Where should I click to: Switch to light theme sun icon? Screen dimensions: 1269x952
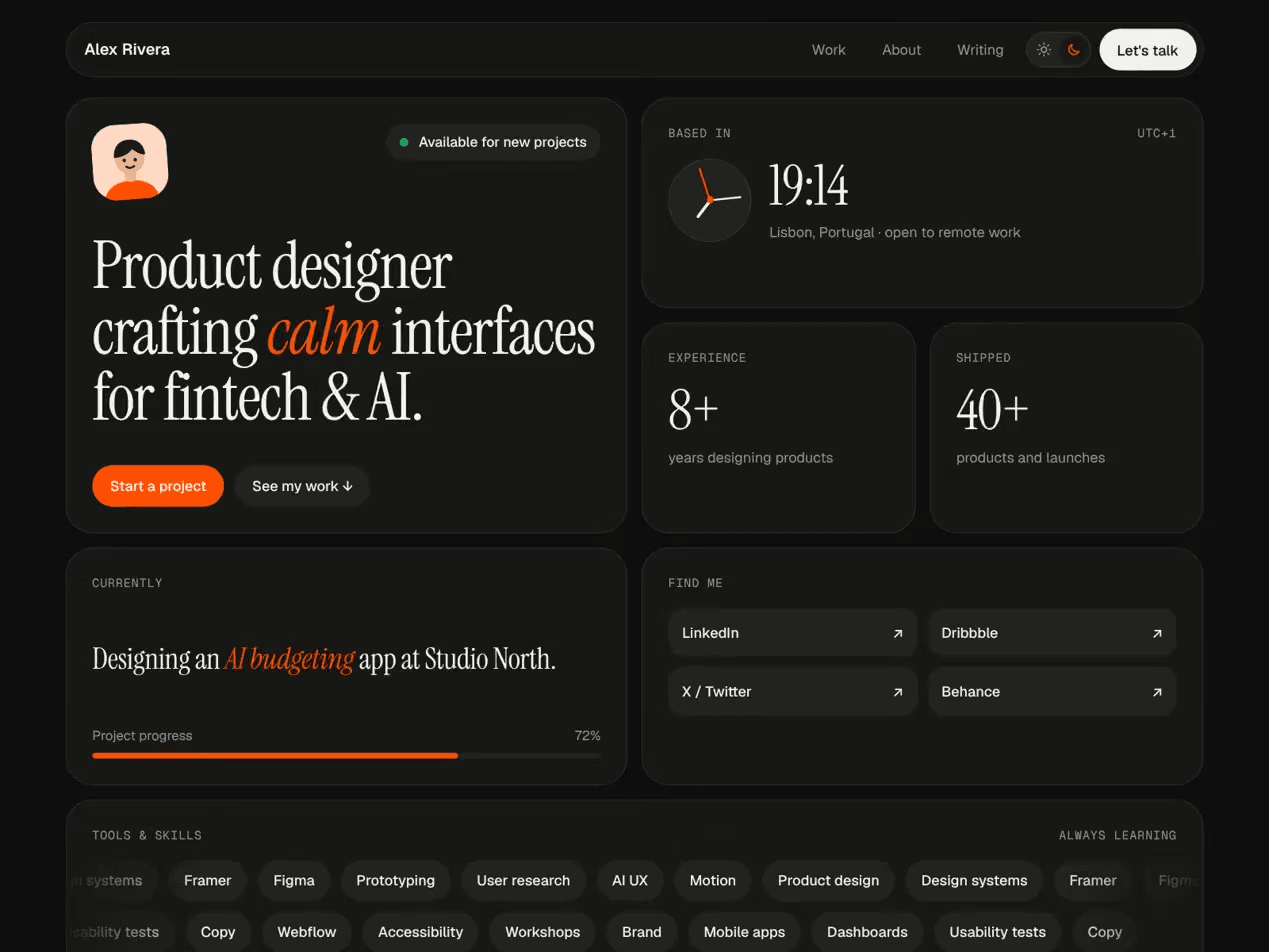coord(1044,50)
